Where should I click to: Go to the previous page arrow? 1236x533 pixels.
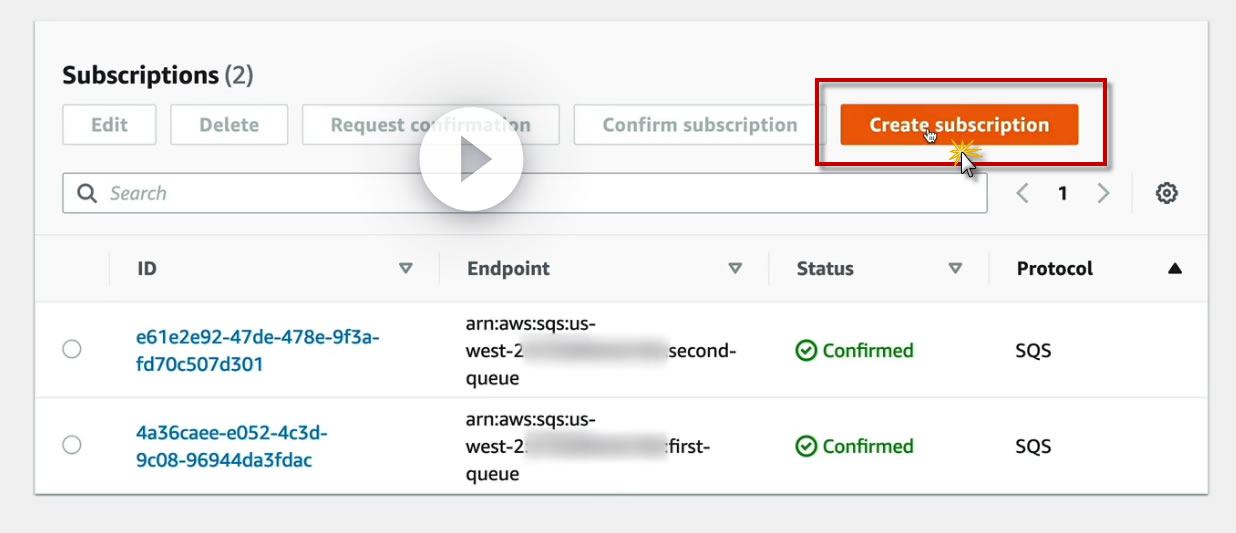(1023, 194)
